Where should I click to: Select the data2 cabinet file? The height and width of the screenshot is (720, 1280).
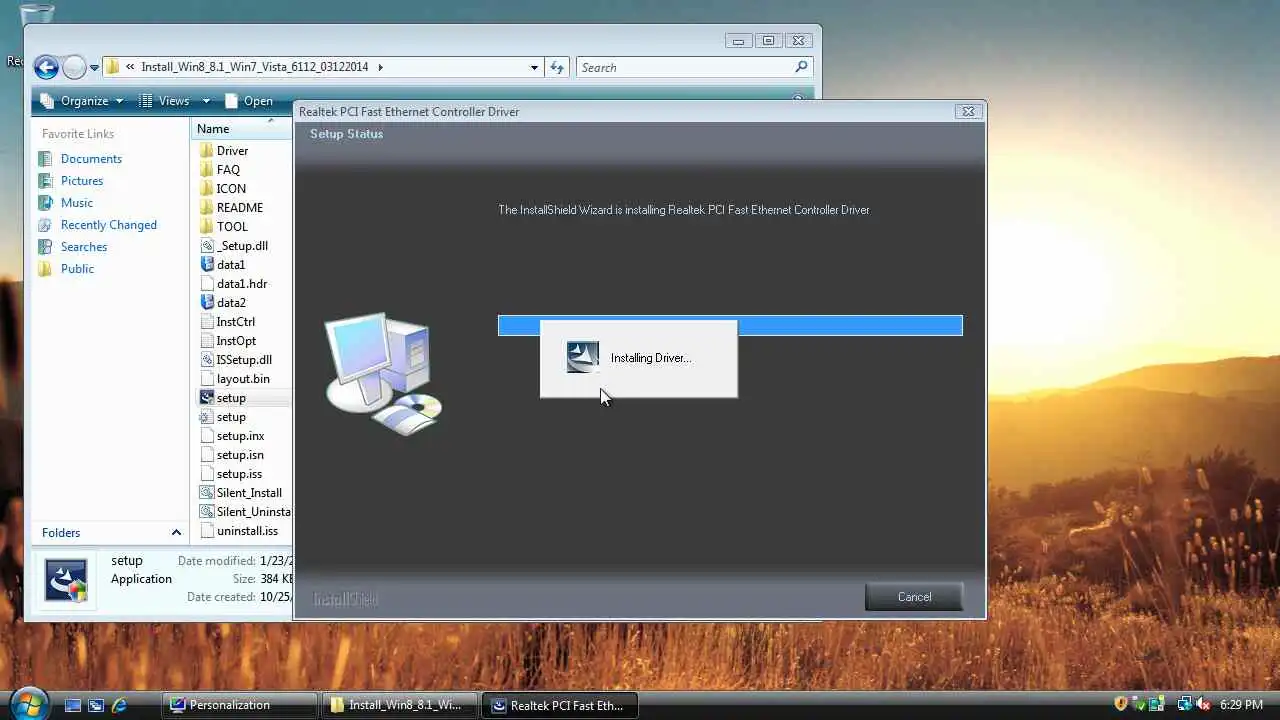pyautogui.click(x=223, y=303)
